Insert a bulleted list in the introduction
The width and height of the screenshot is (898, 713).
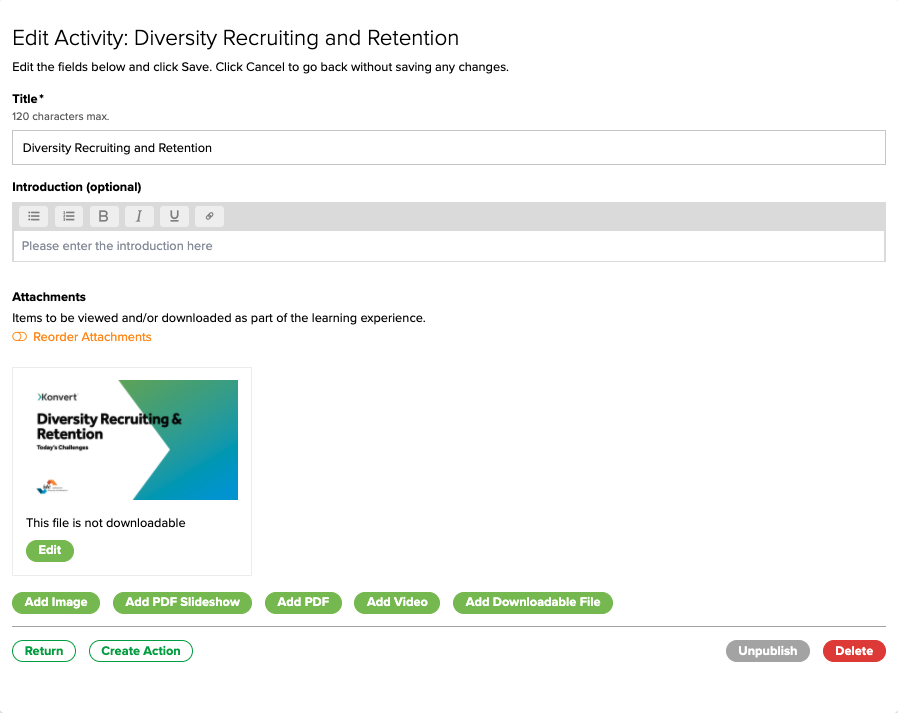[34, 216]
